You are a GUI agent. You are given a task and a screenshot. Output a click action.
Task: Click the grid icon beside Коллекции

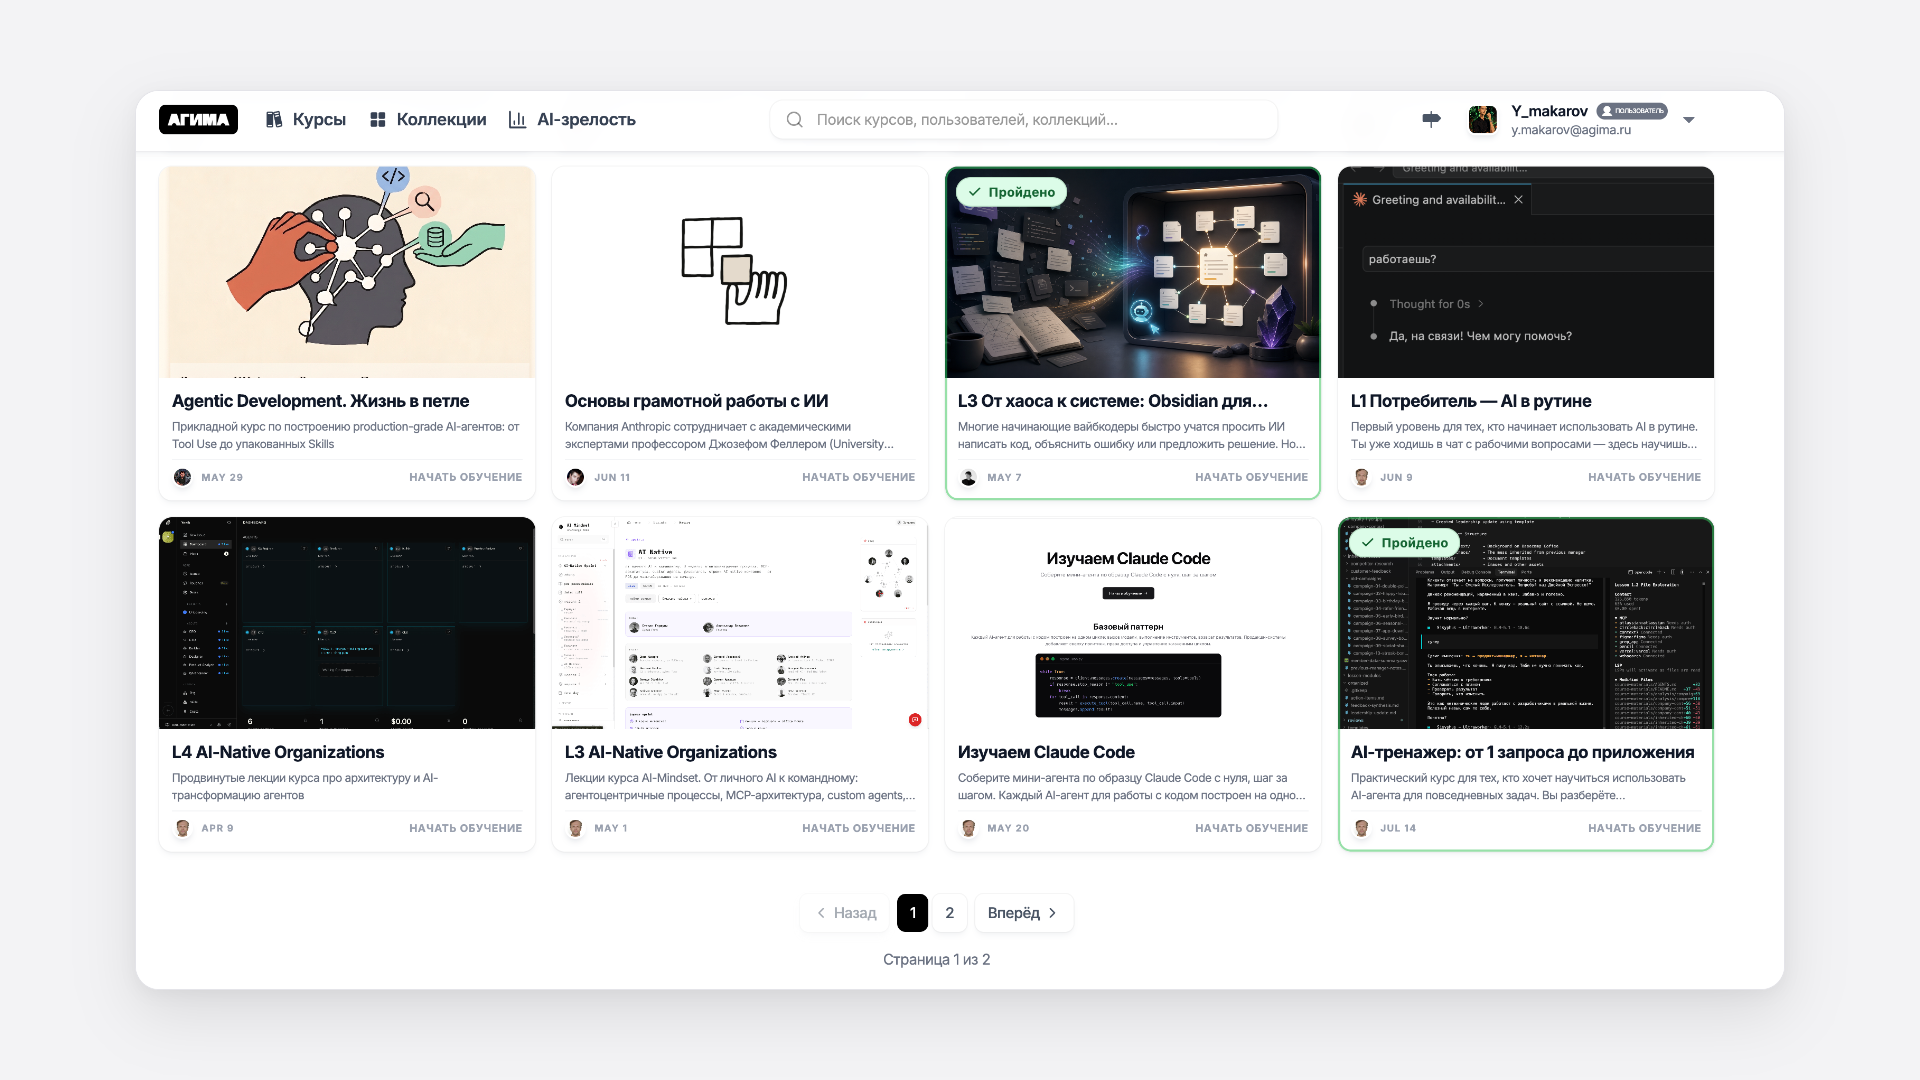[378, 119]
